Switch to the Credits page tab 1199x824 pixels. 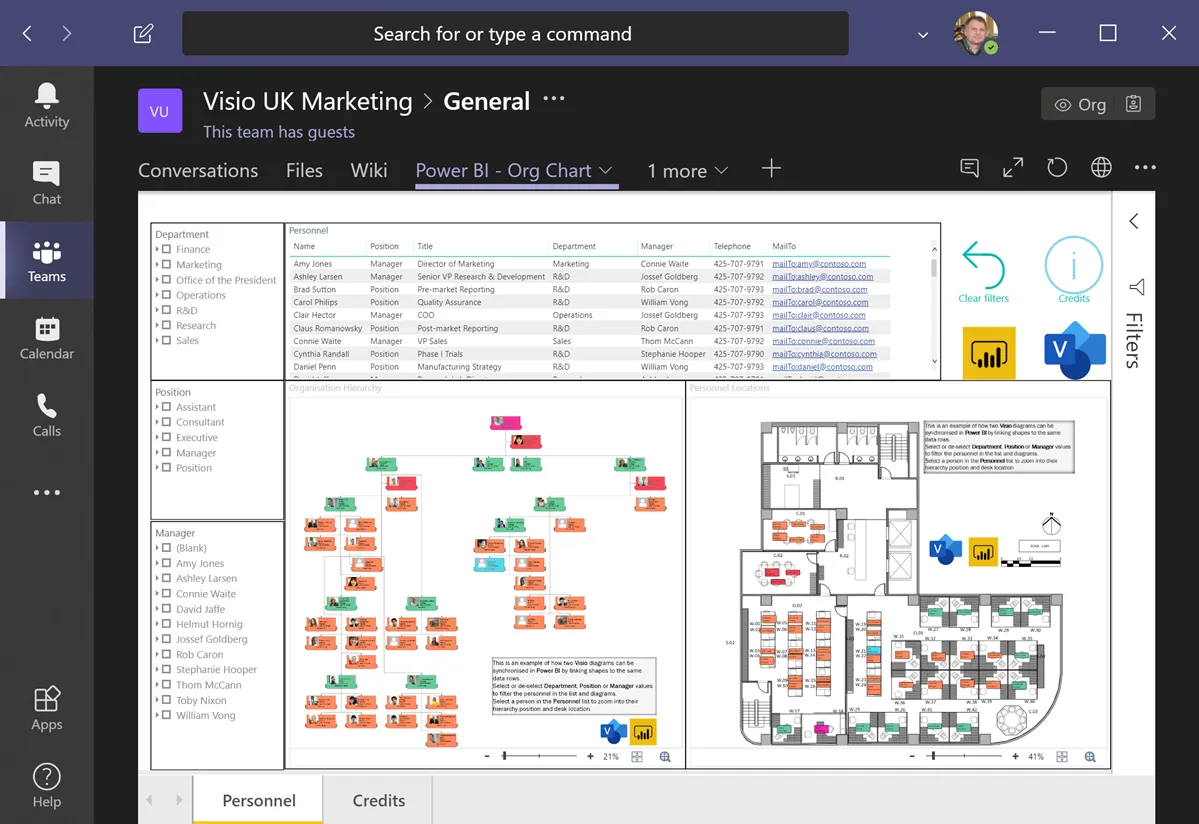(378, 800)
